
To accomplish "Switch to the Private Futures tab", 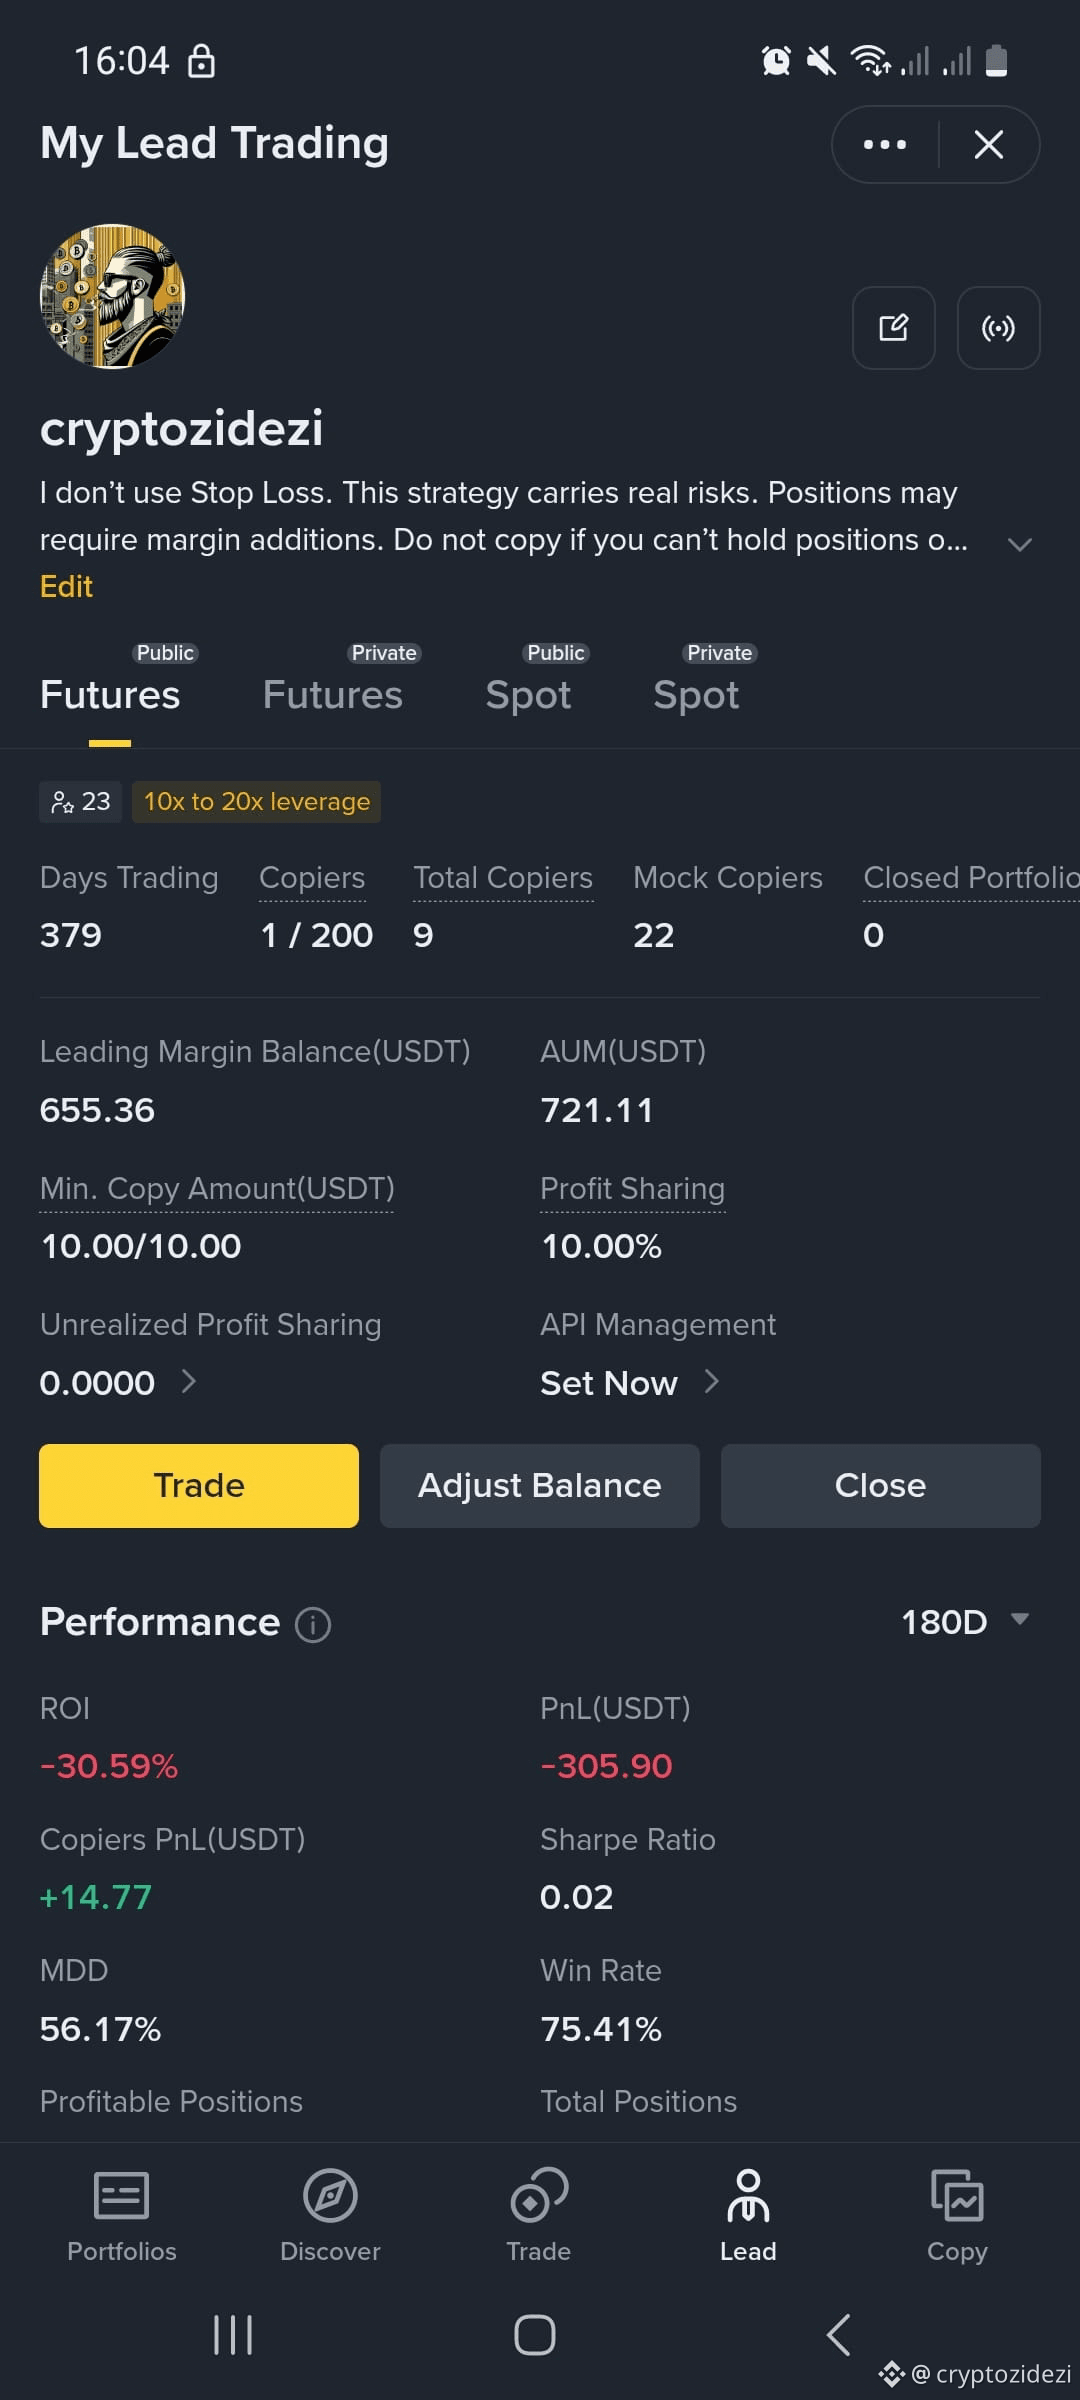I will click(x=333, y=694).
